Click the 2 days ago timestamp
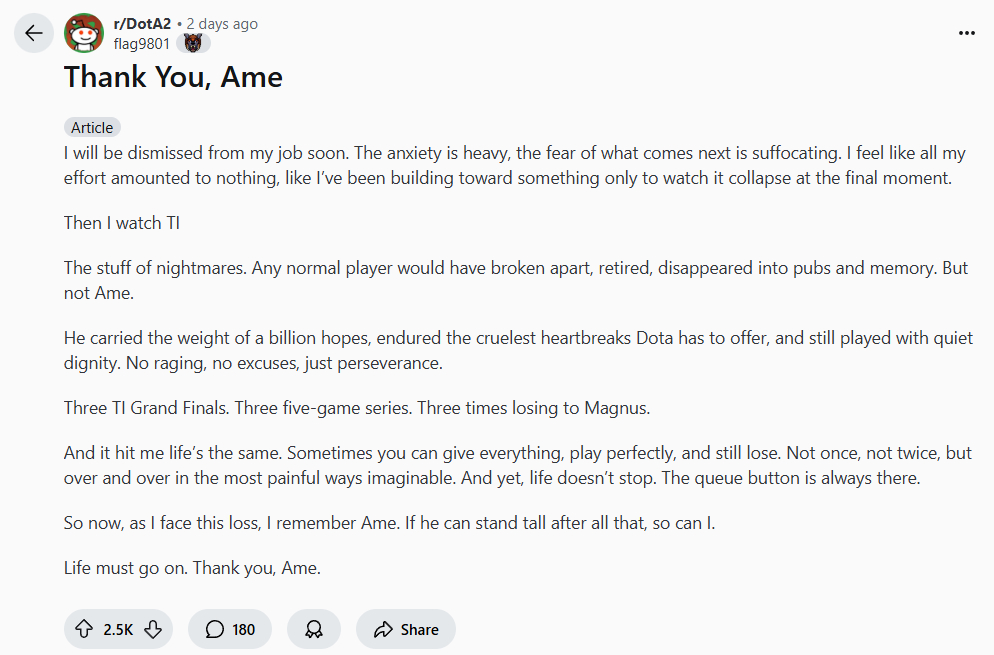Viewport: 994px width, 655px height. pyautogui.click(x=222, y=24)
